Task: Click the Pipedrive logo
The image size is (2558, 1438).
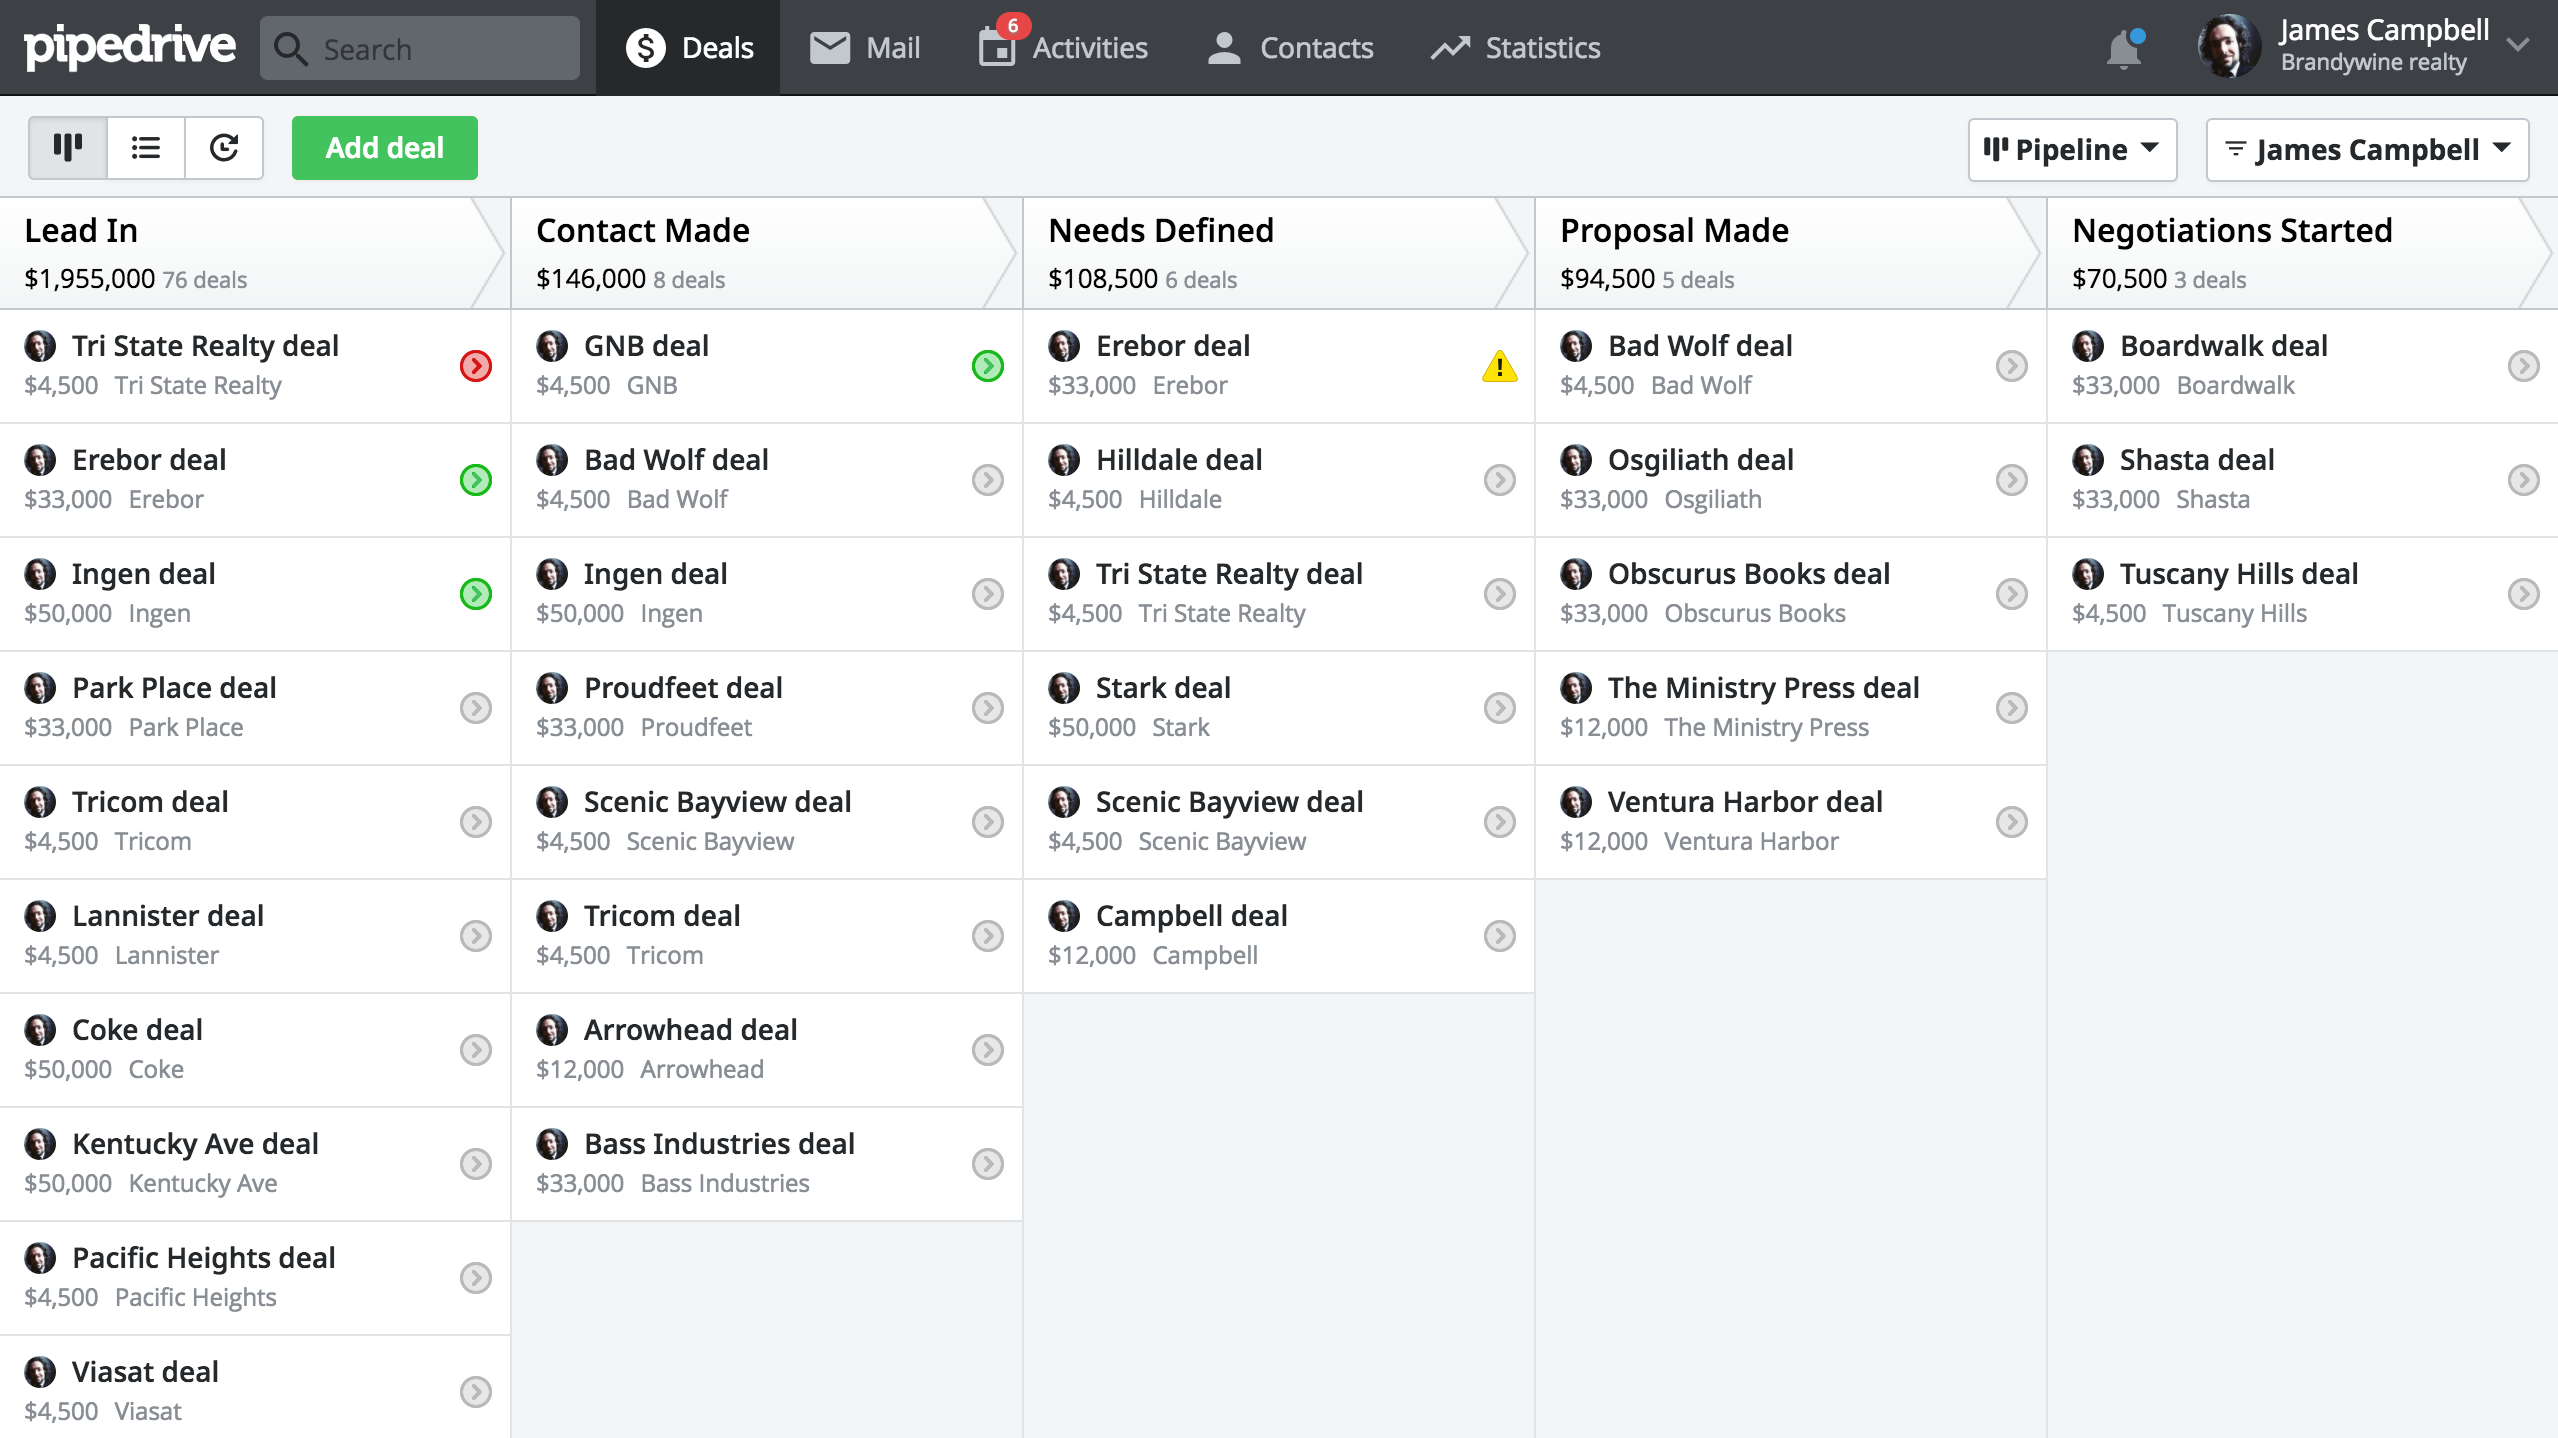Action: (130, 47)
